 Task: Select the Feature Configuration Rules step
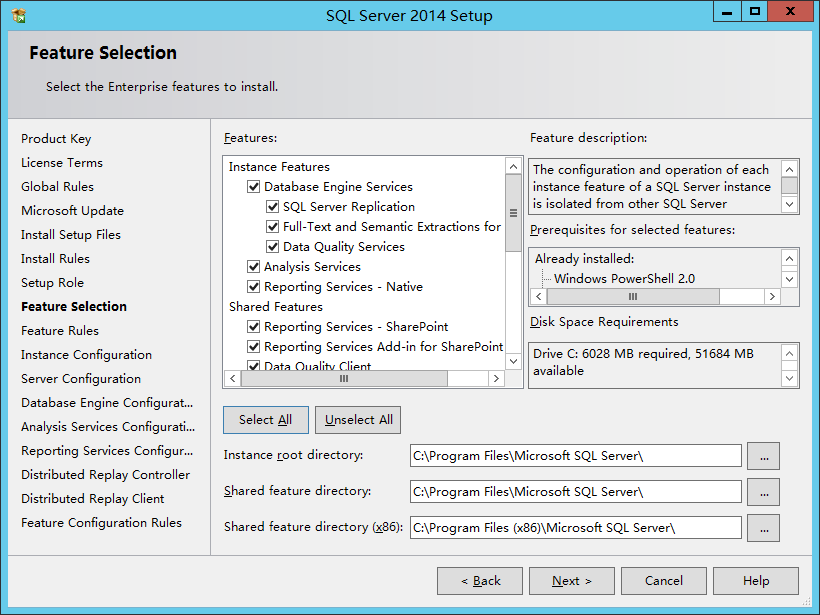coord(101,523)
